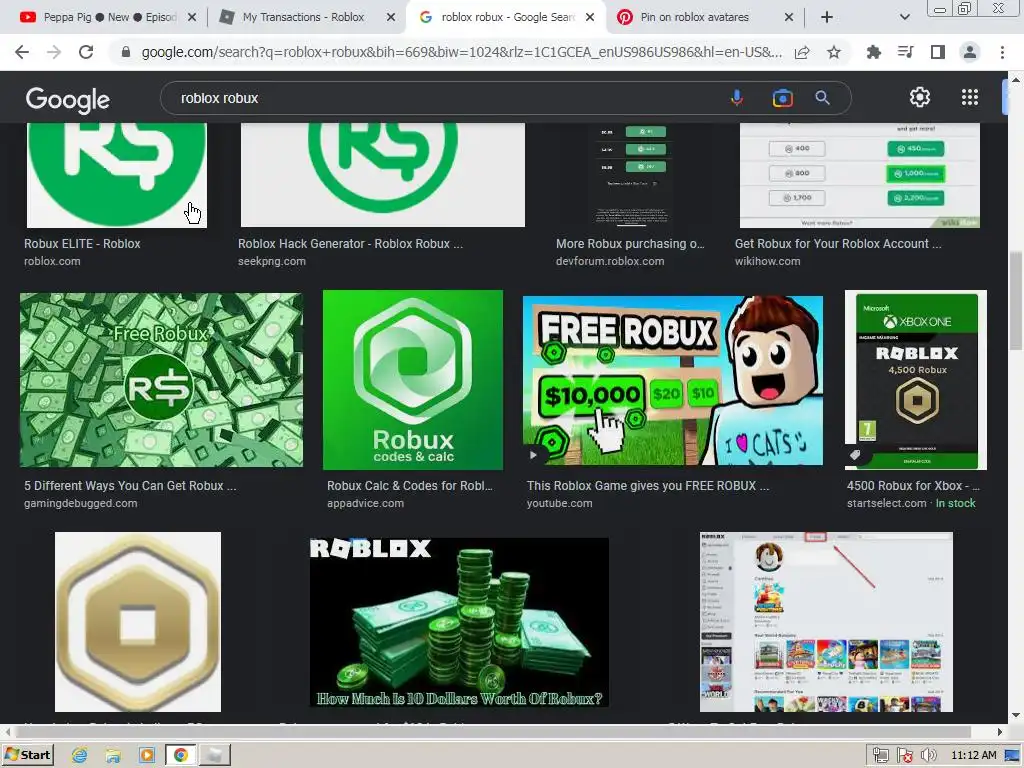Open Robux Calc & Codes for Robl... link
1024x768 pixels.
click(x=409, y=486)
